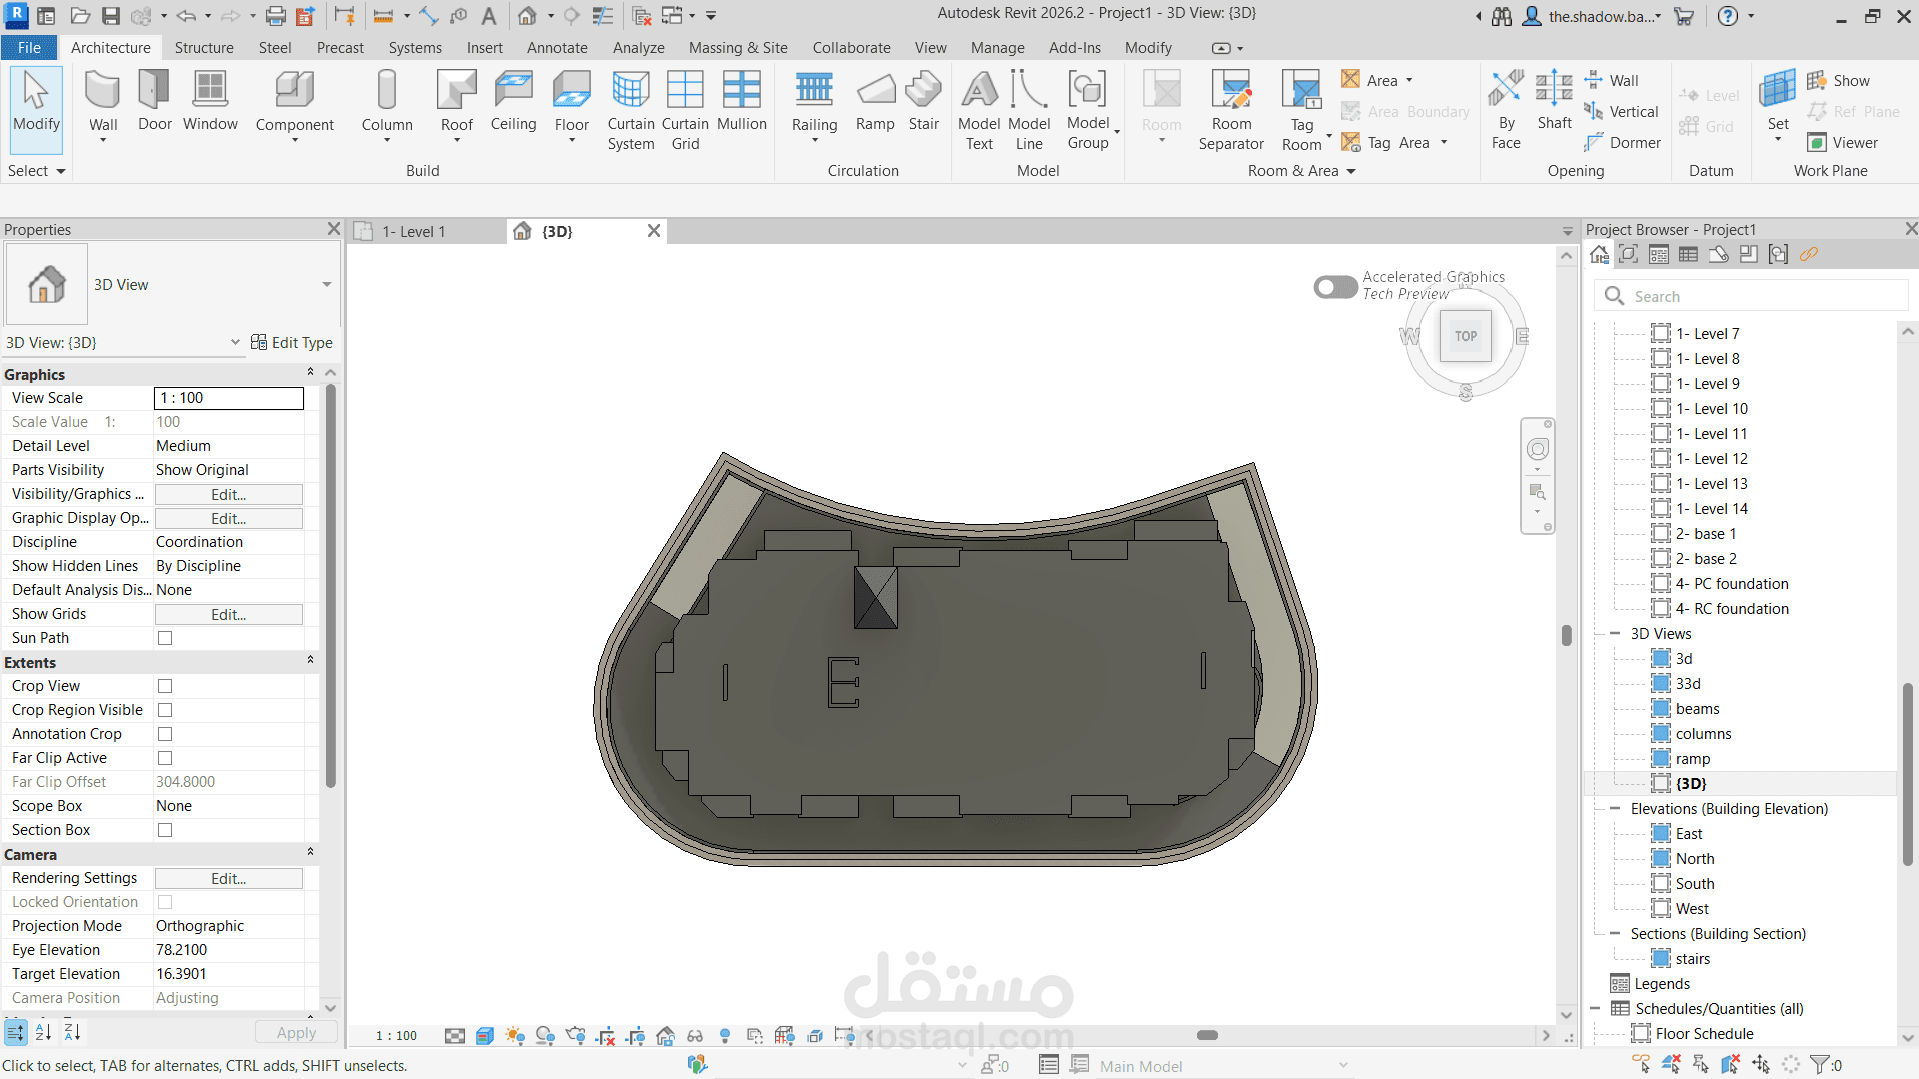Select the beams 3D view in browser
This screenshot has width=1919, height=1079.
tap(1697, 709)
